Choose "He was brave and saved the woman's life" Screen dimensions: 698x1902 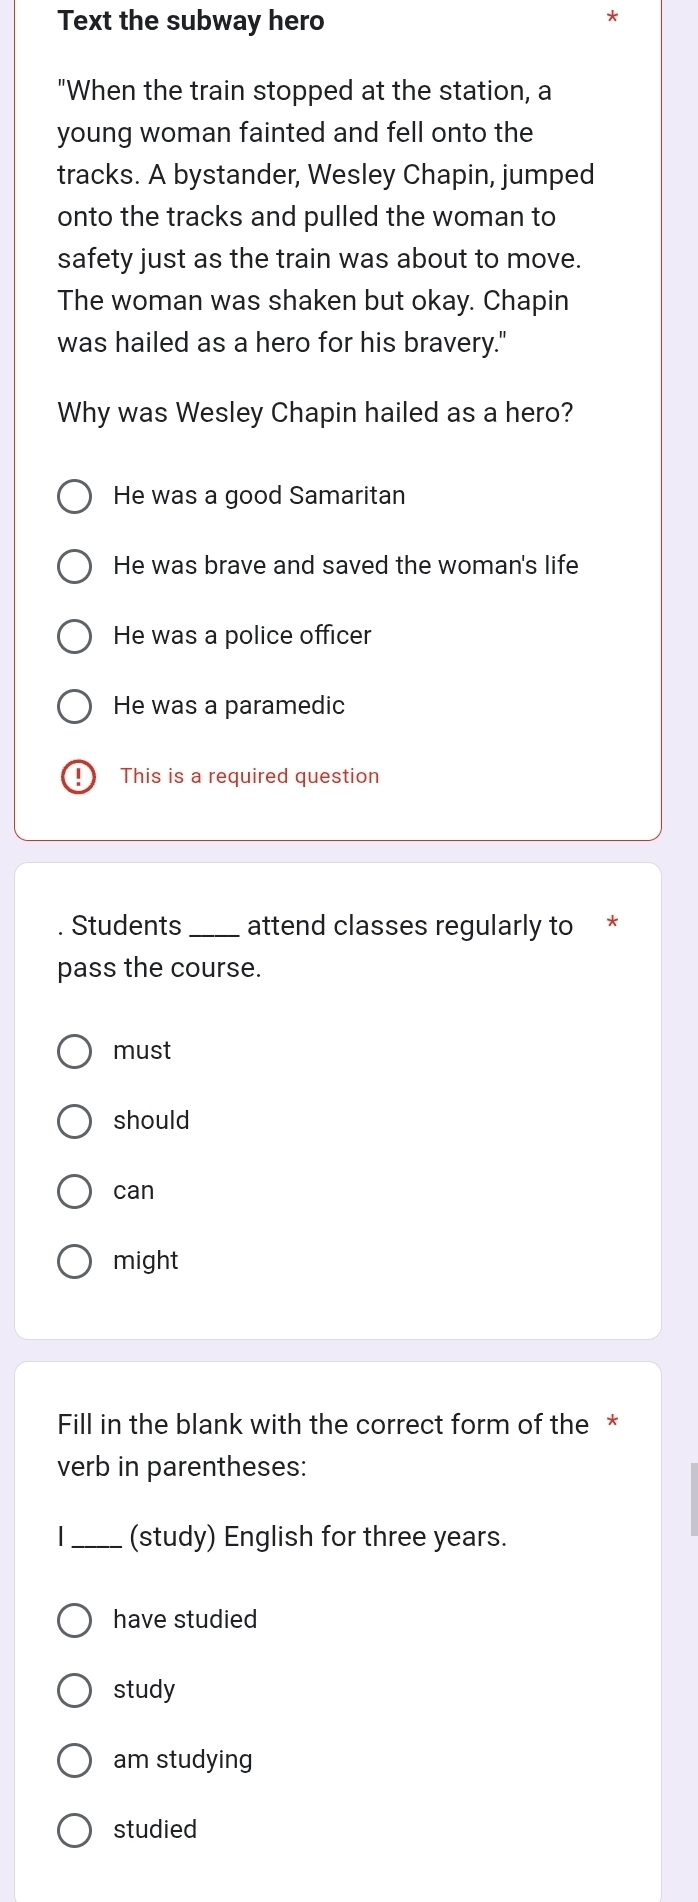click(74, 566)
